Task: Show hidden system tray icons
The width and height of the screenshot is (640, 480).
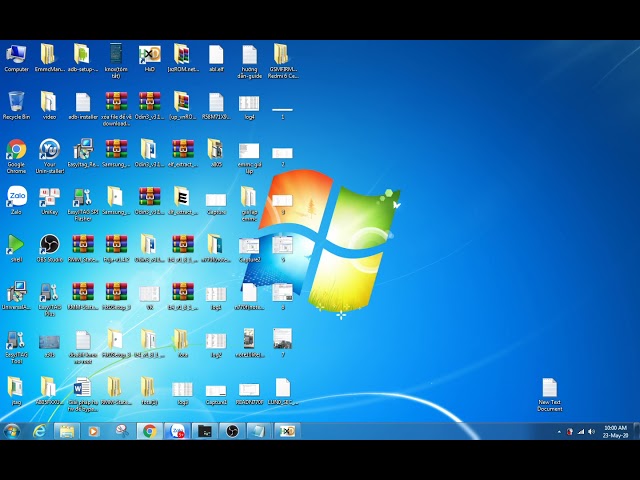Action: click(559, 431)
